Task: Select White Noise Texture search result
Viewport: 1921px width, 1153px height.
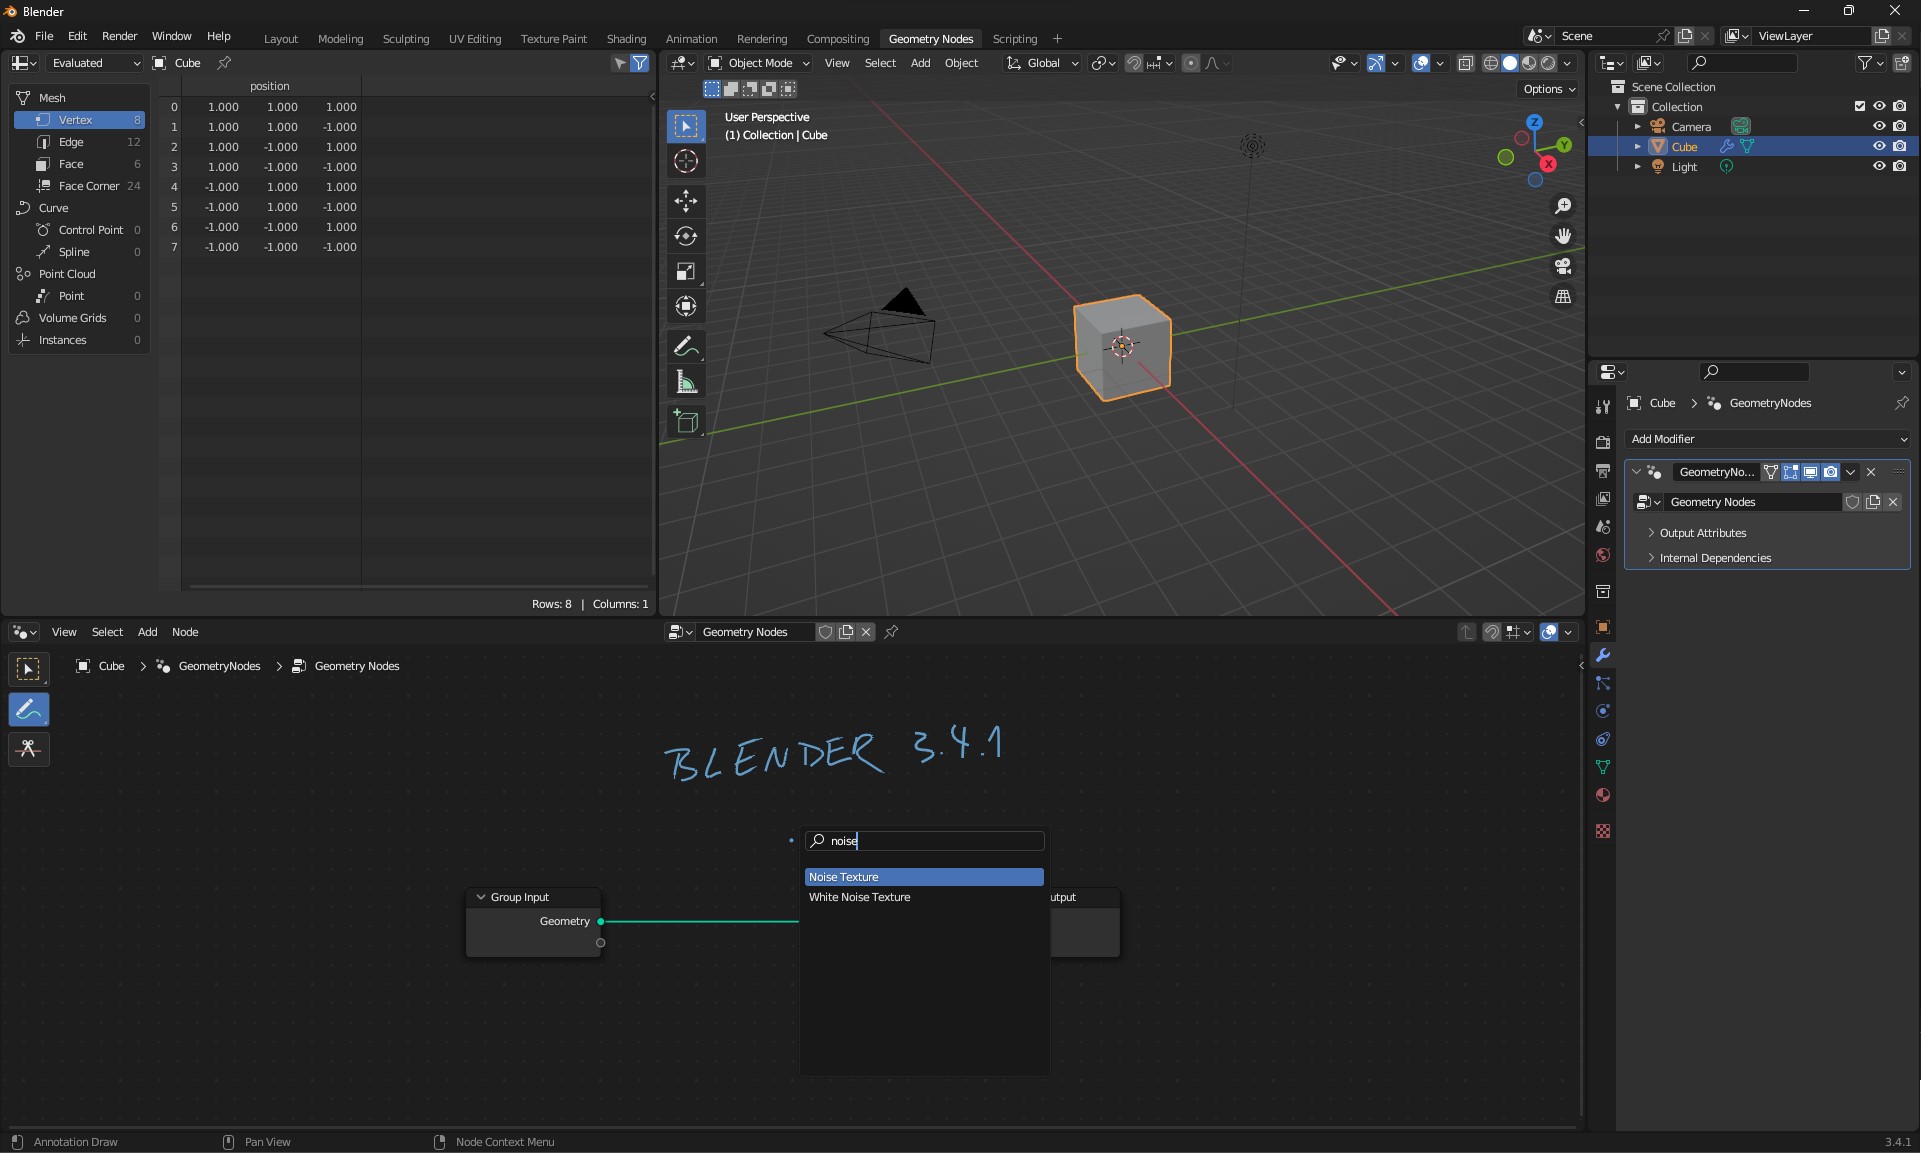Action: tap(860, 897)
